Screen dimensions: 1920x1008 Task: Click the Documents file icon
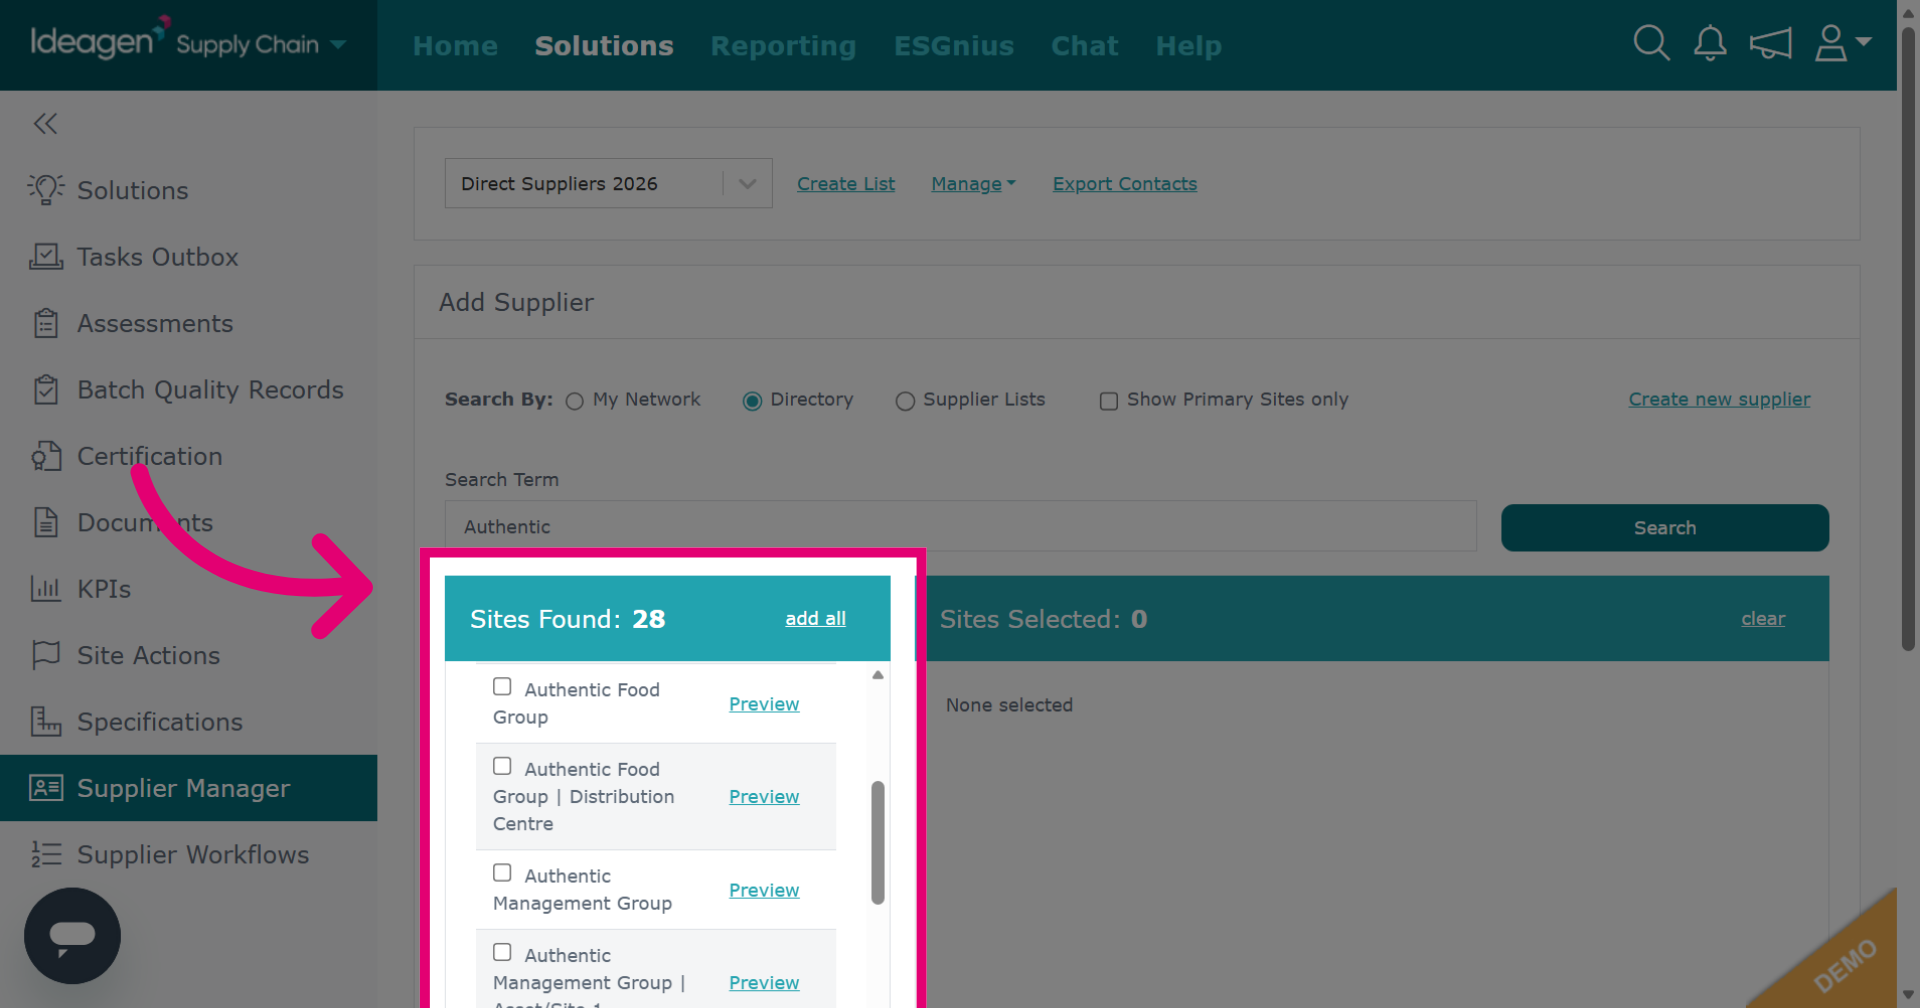click(x=45, y=522)
